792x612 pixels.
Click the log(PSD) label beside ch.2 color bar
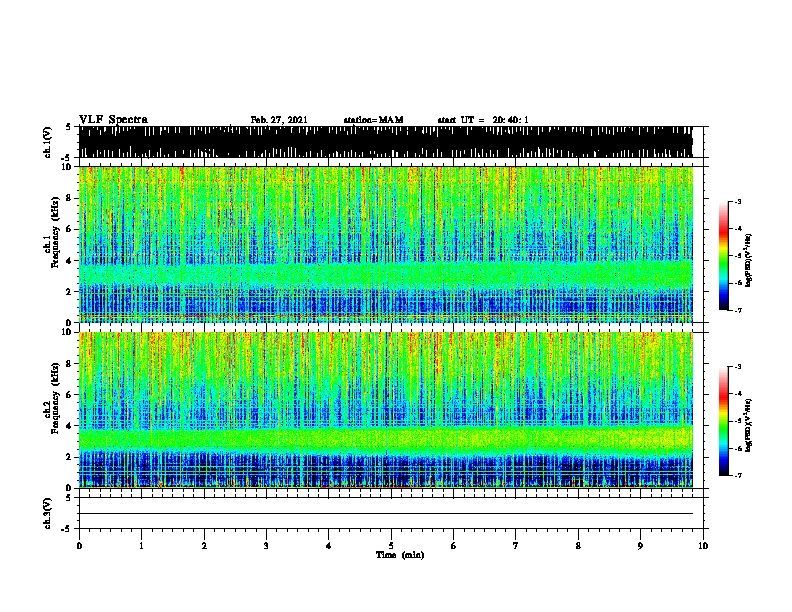click(x=749, y=425)
